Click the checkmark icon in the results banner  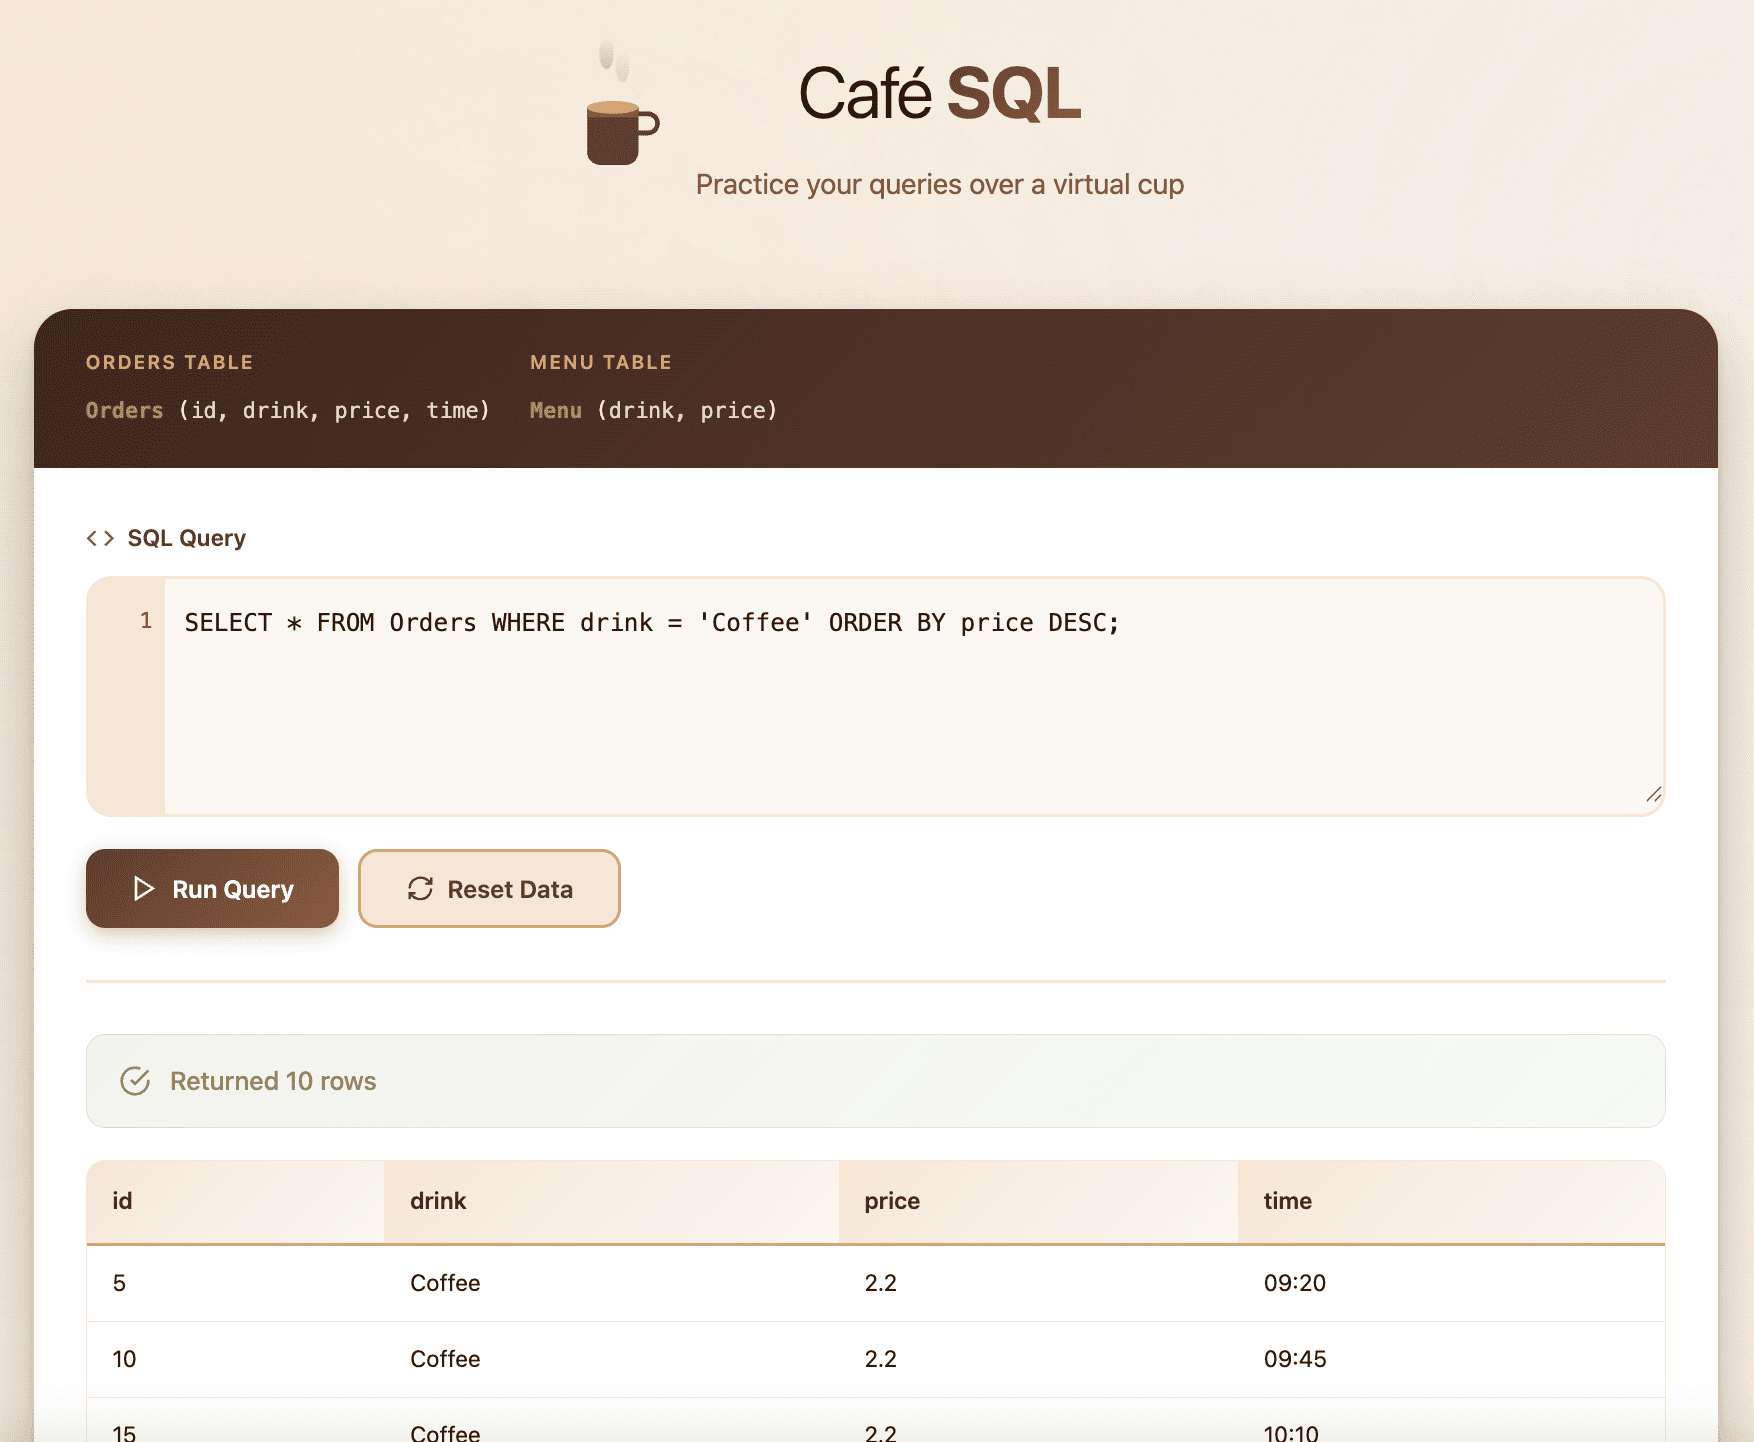tap(136, 1080)
